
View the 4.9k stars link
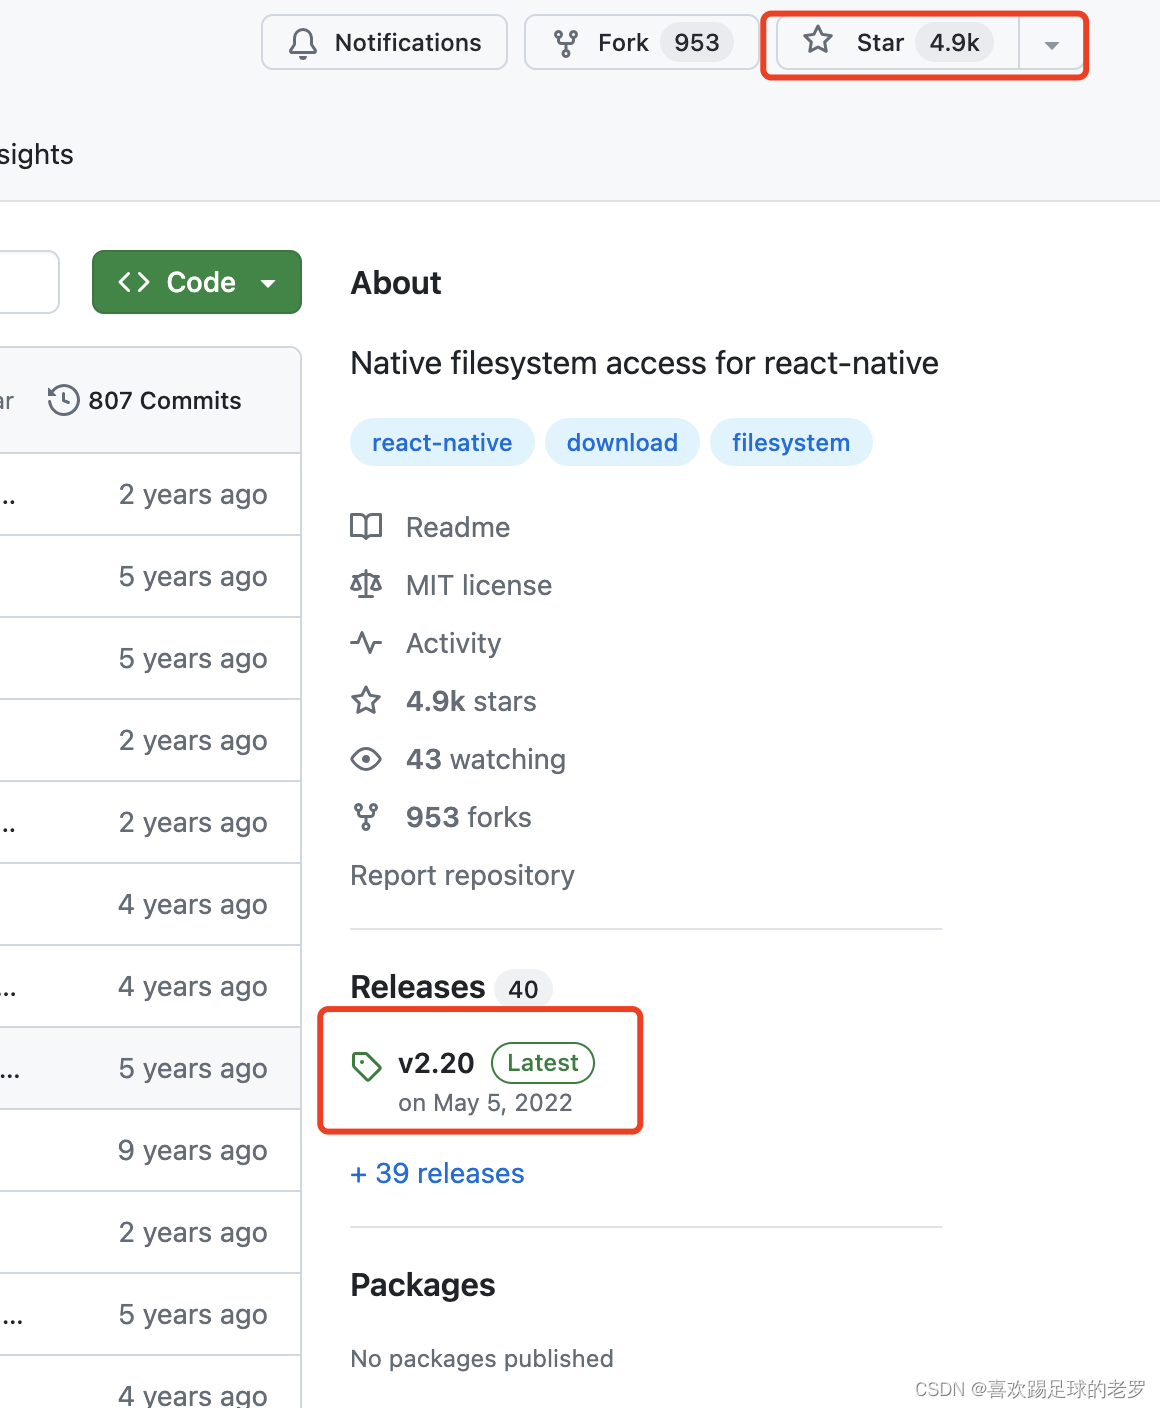[471, 701]
